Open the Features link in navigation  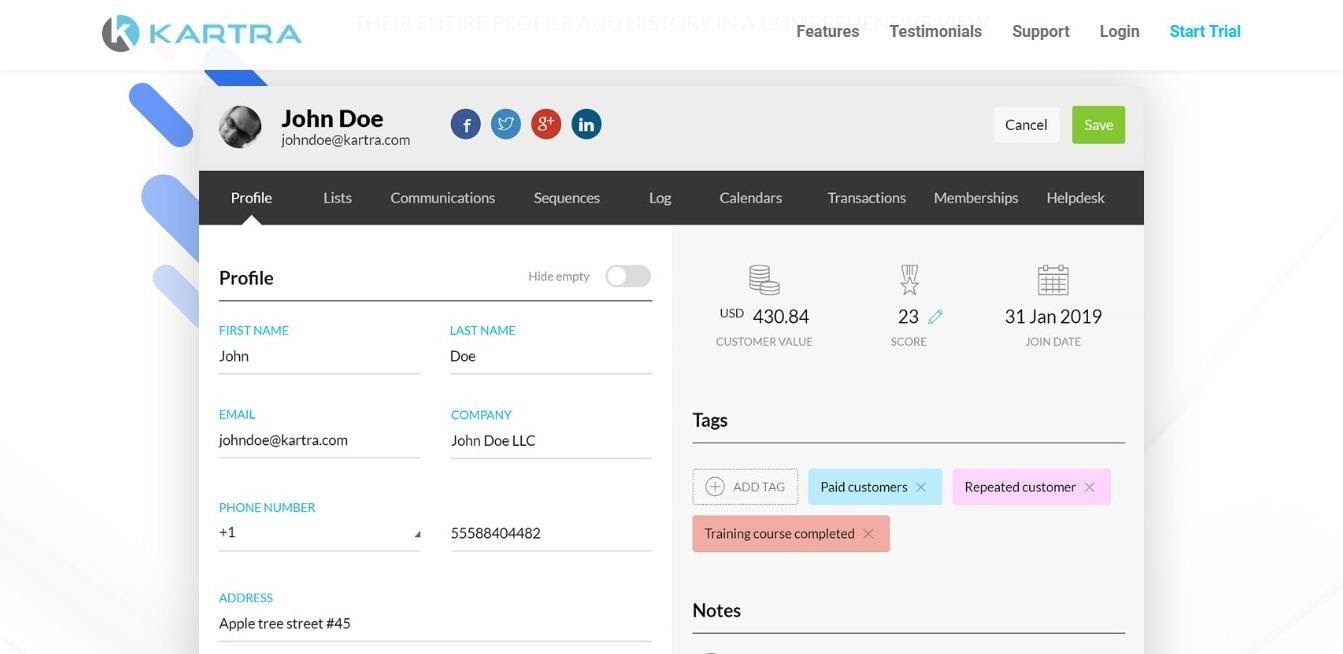click(828, 32)
